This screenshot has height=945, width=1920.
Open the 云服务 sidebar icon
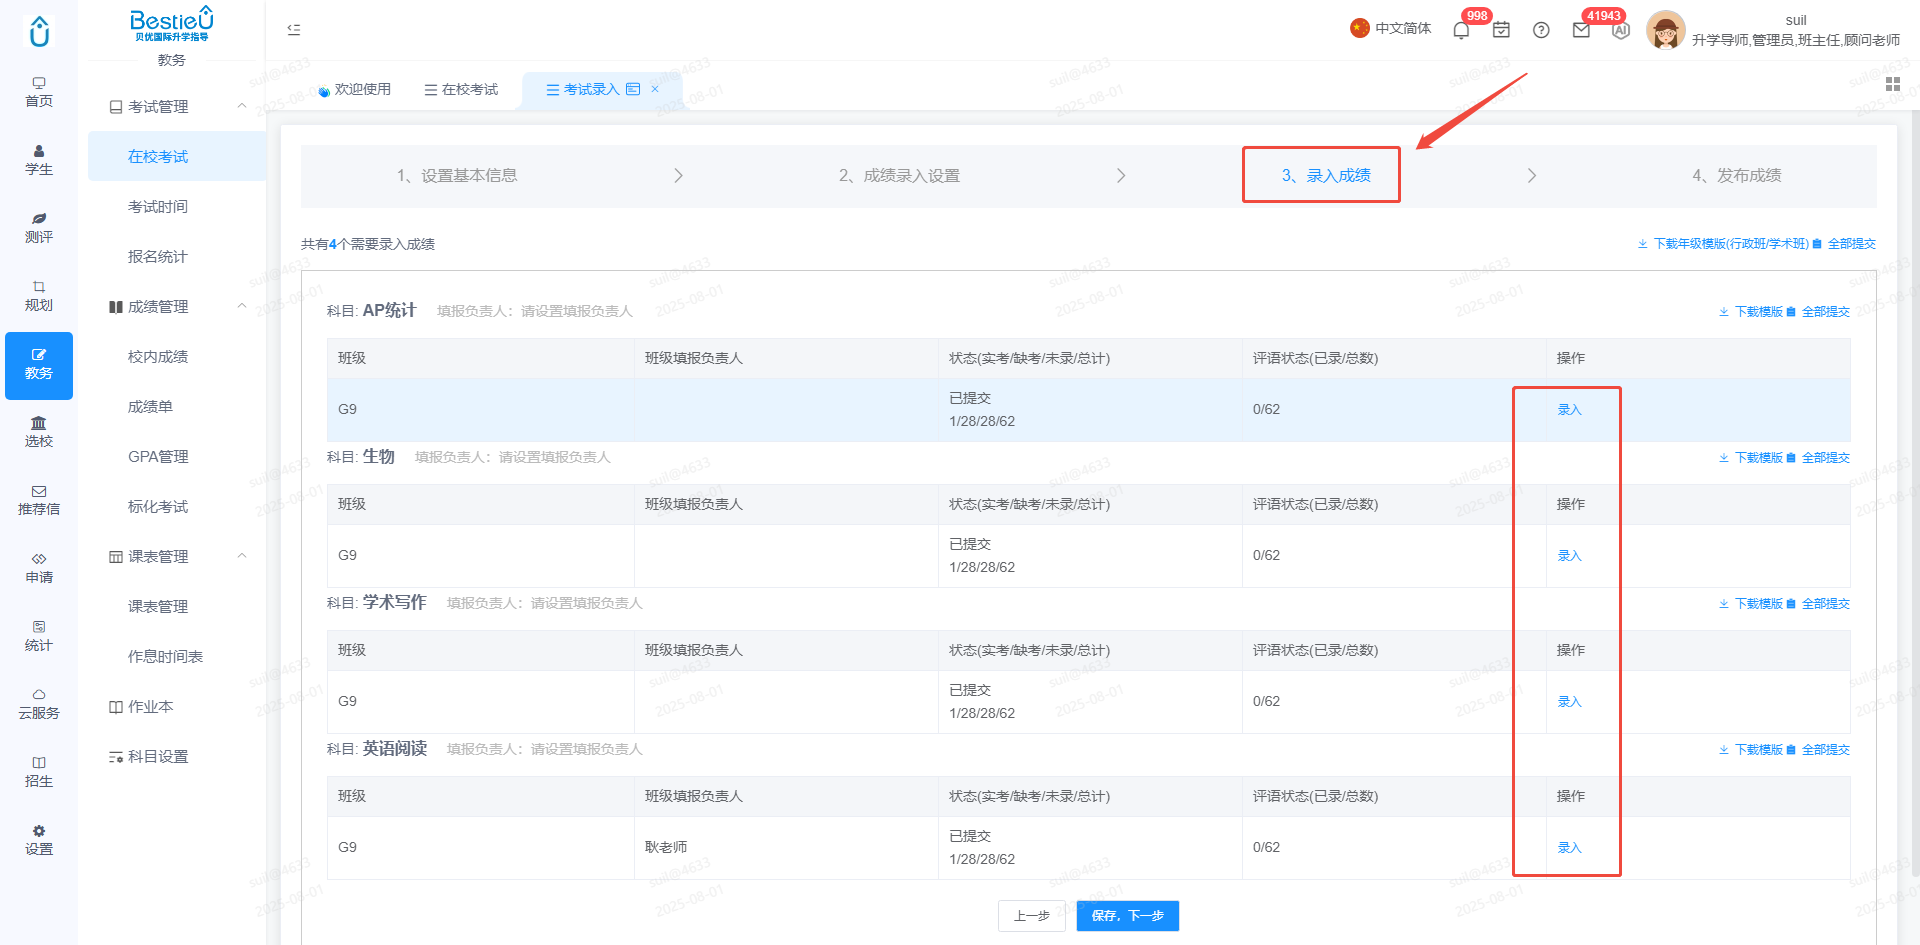[x=39, y=704]
